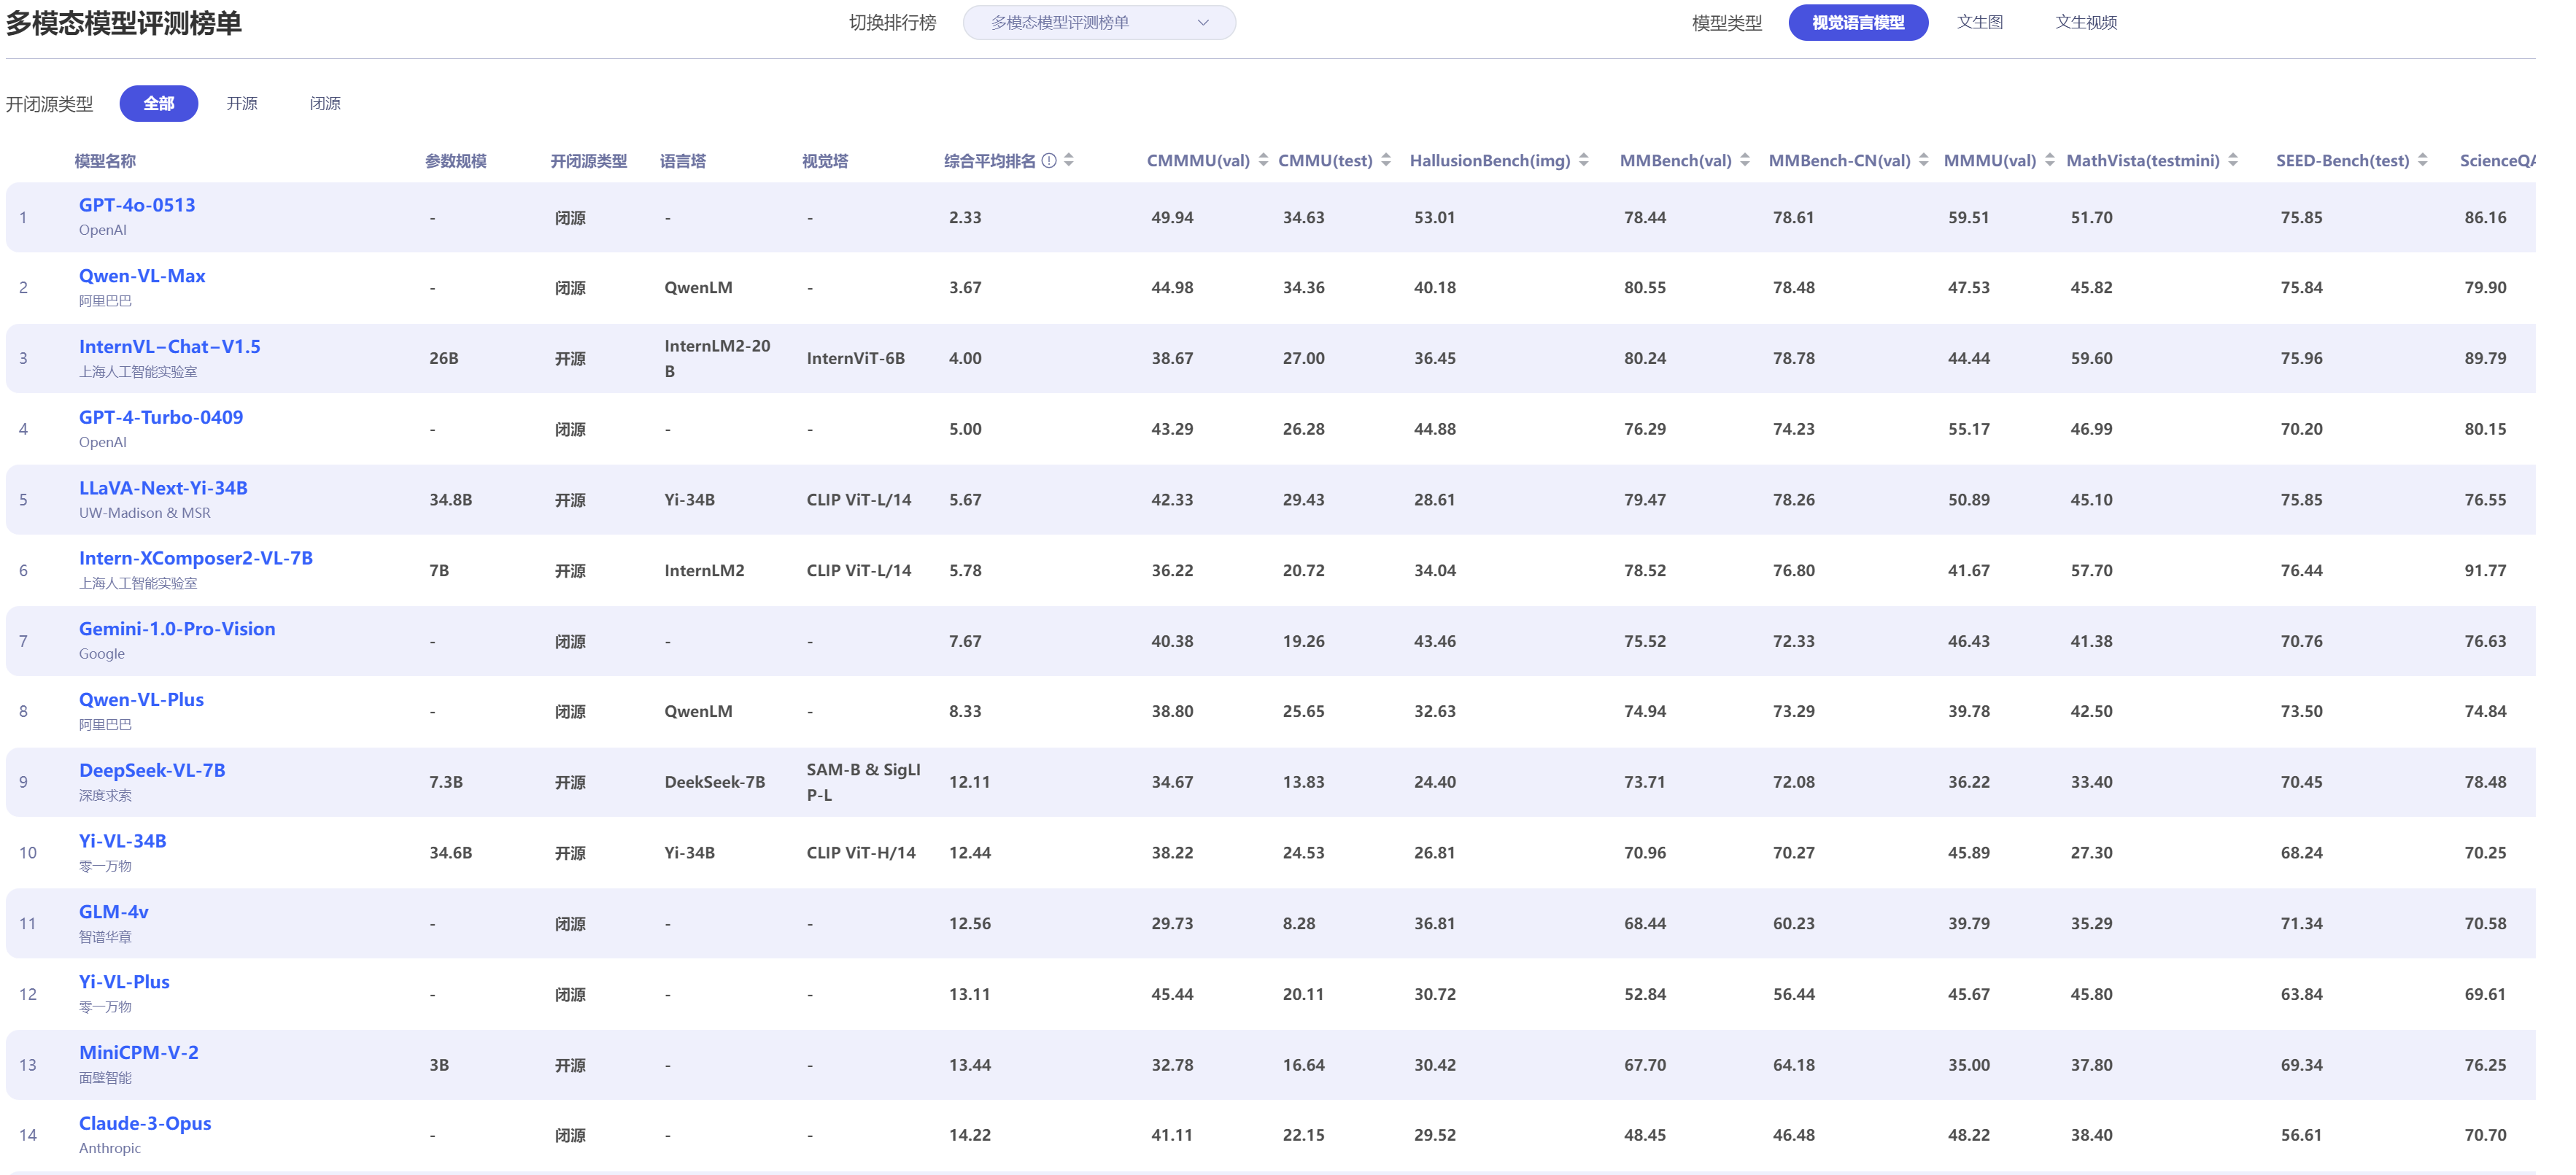Switch to the 文生图 model type tab
Image resolution: width=2576 pixels, height=1175 pixels.
coord(1980,23)
